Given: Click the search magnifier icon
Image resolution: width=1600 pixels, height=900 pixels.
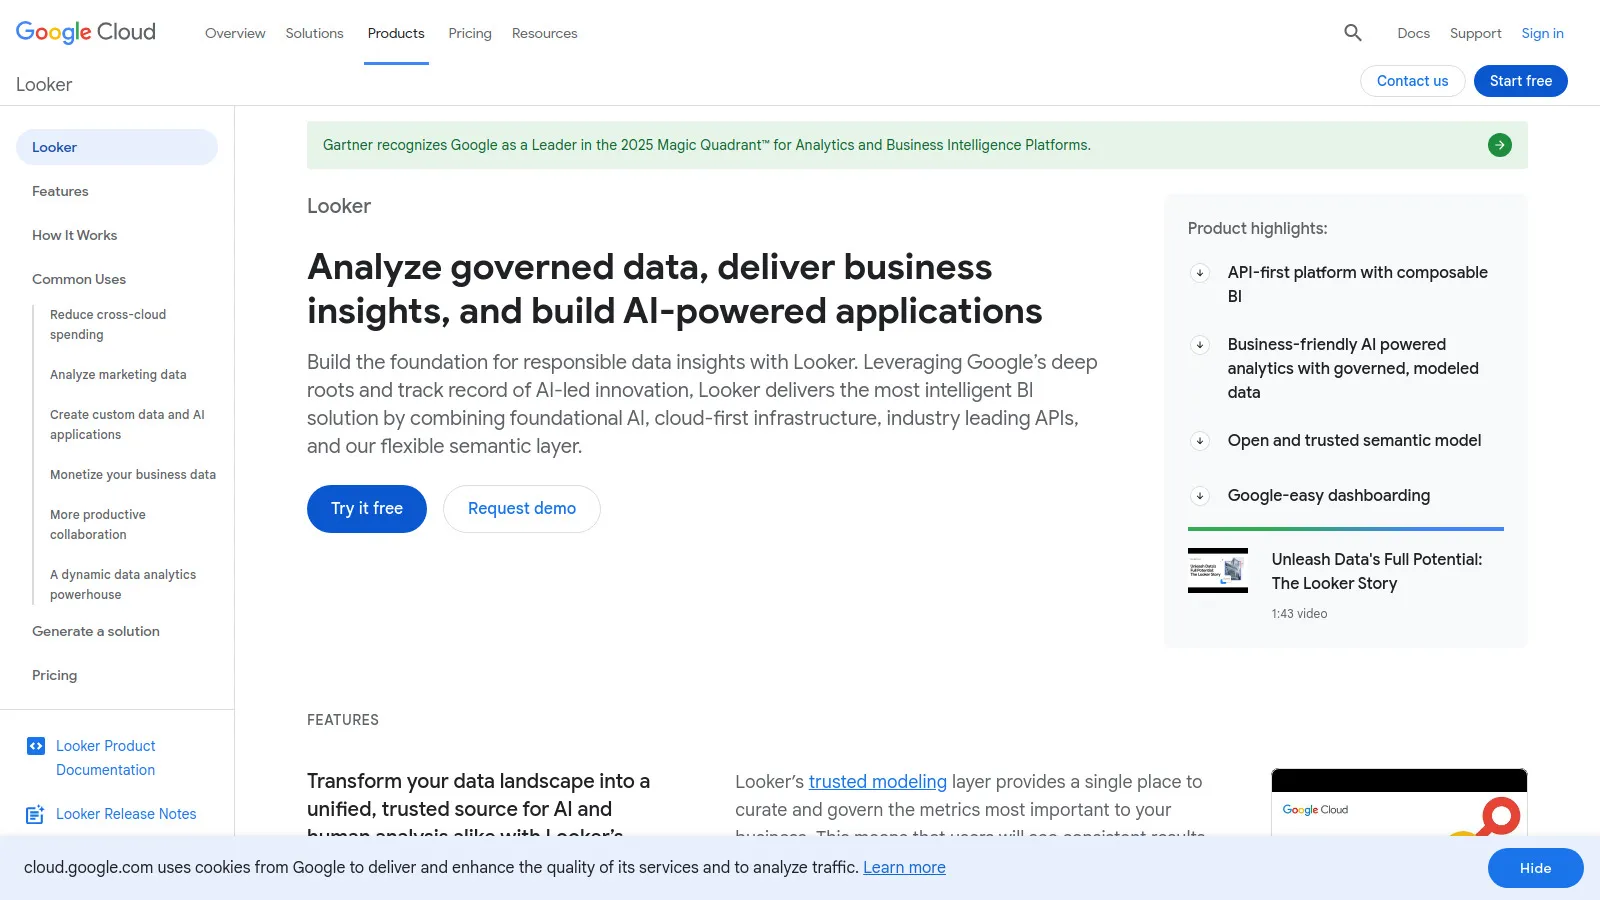Looking at the screenshot, I should pyautogui.click(x=1352, y=33).
